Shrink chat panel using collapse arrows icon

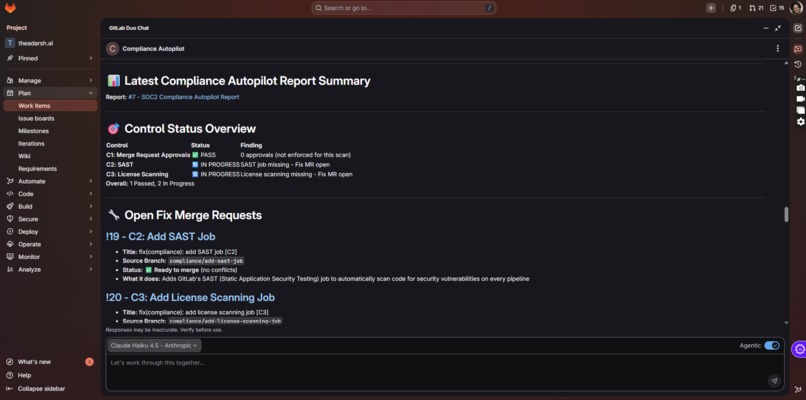[x=778, y=28]
